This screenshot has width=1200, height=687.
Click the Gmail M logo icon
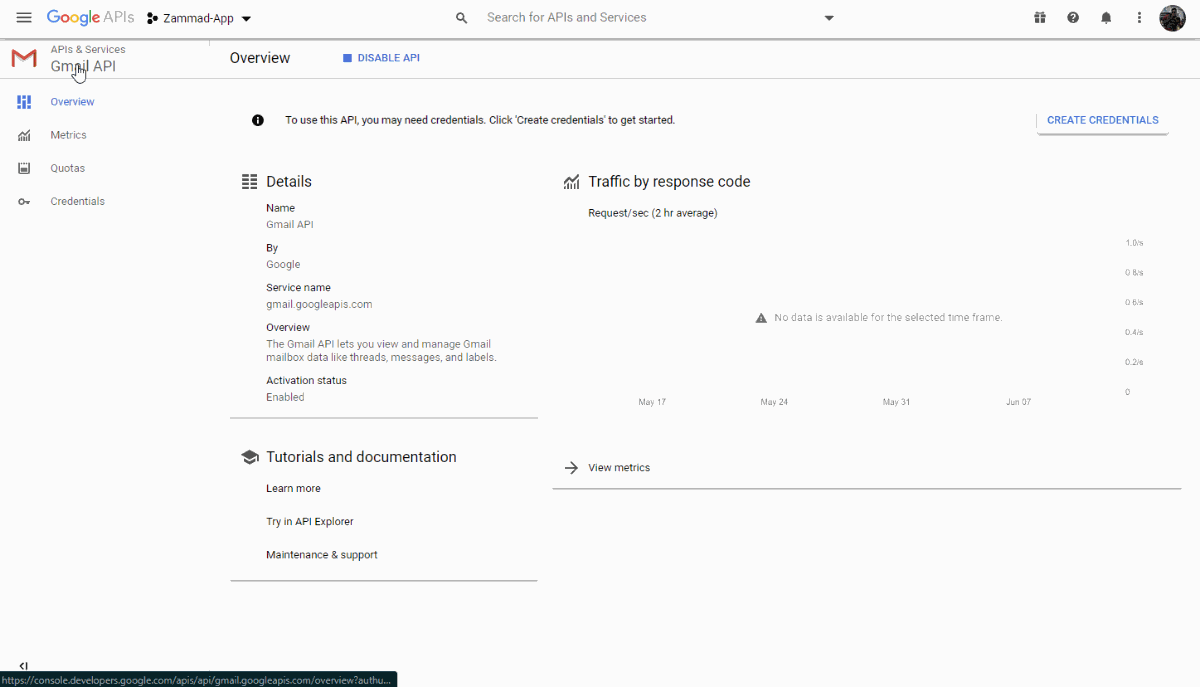pos(24,58)
